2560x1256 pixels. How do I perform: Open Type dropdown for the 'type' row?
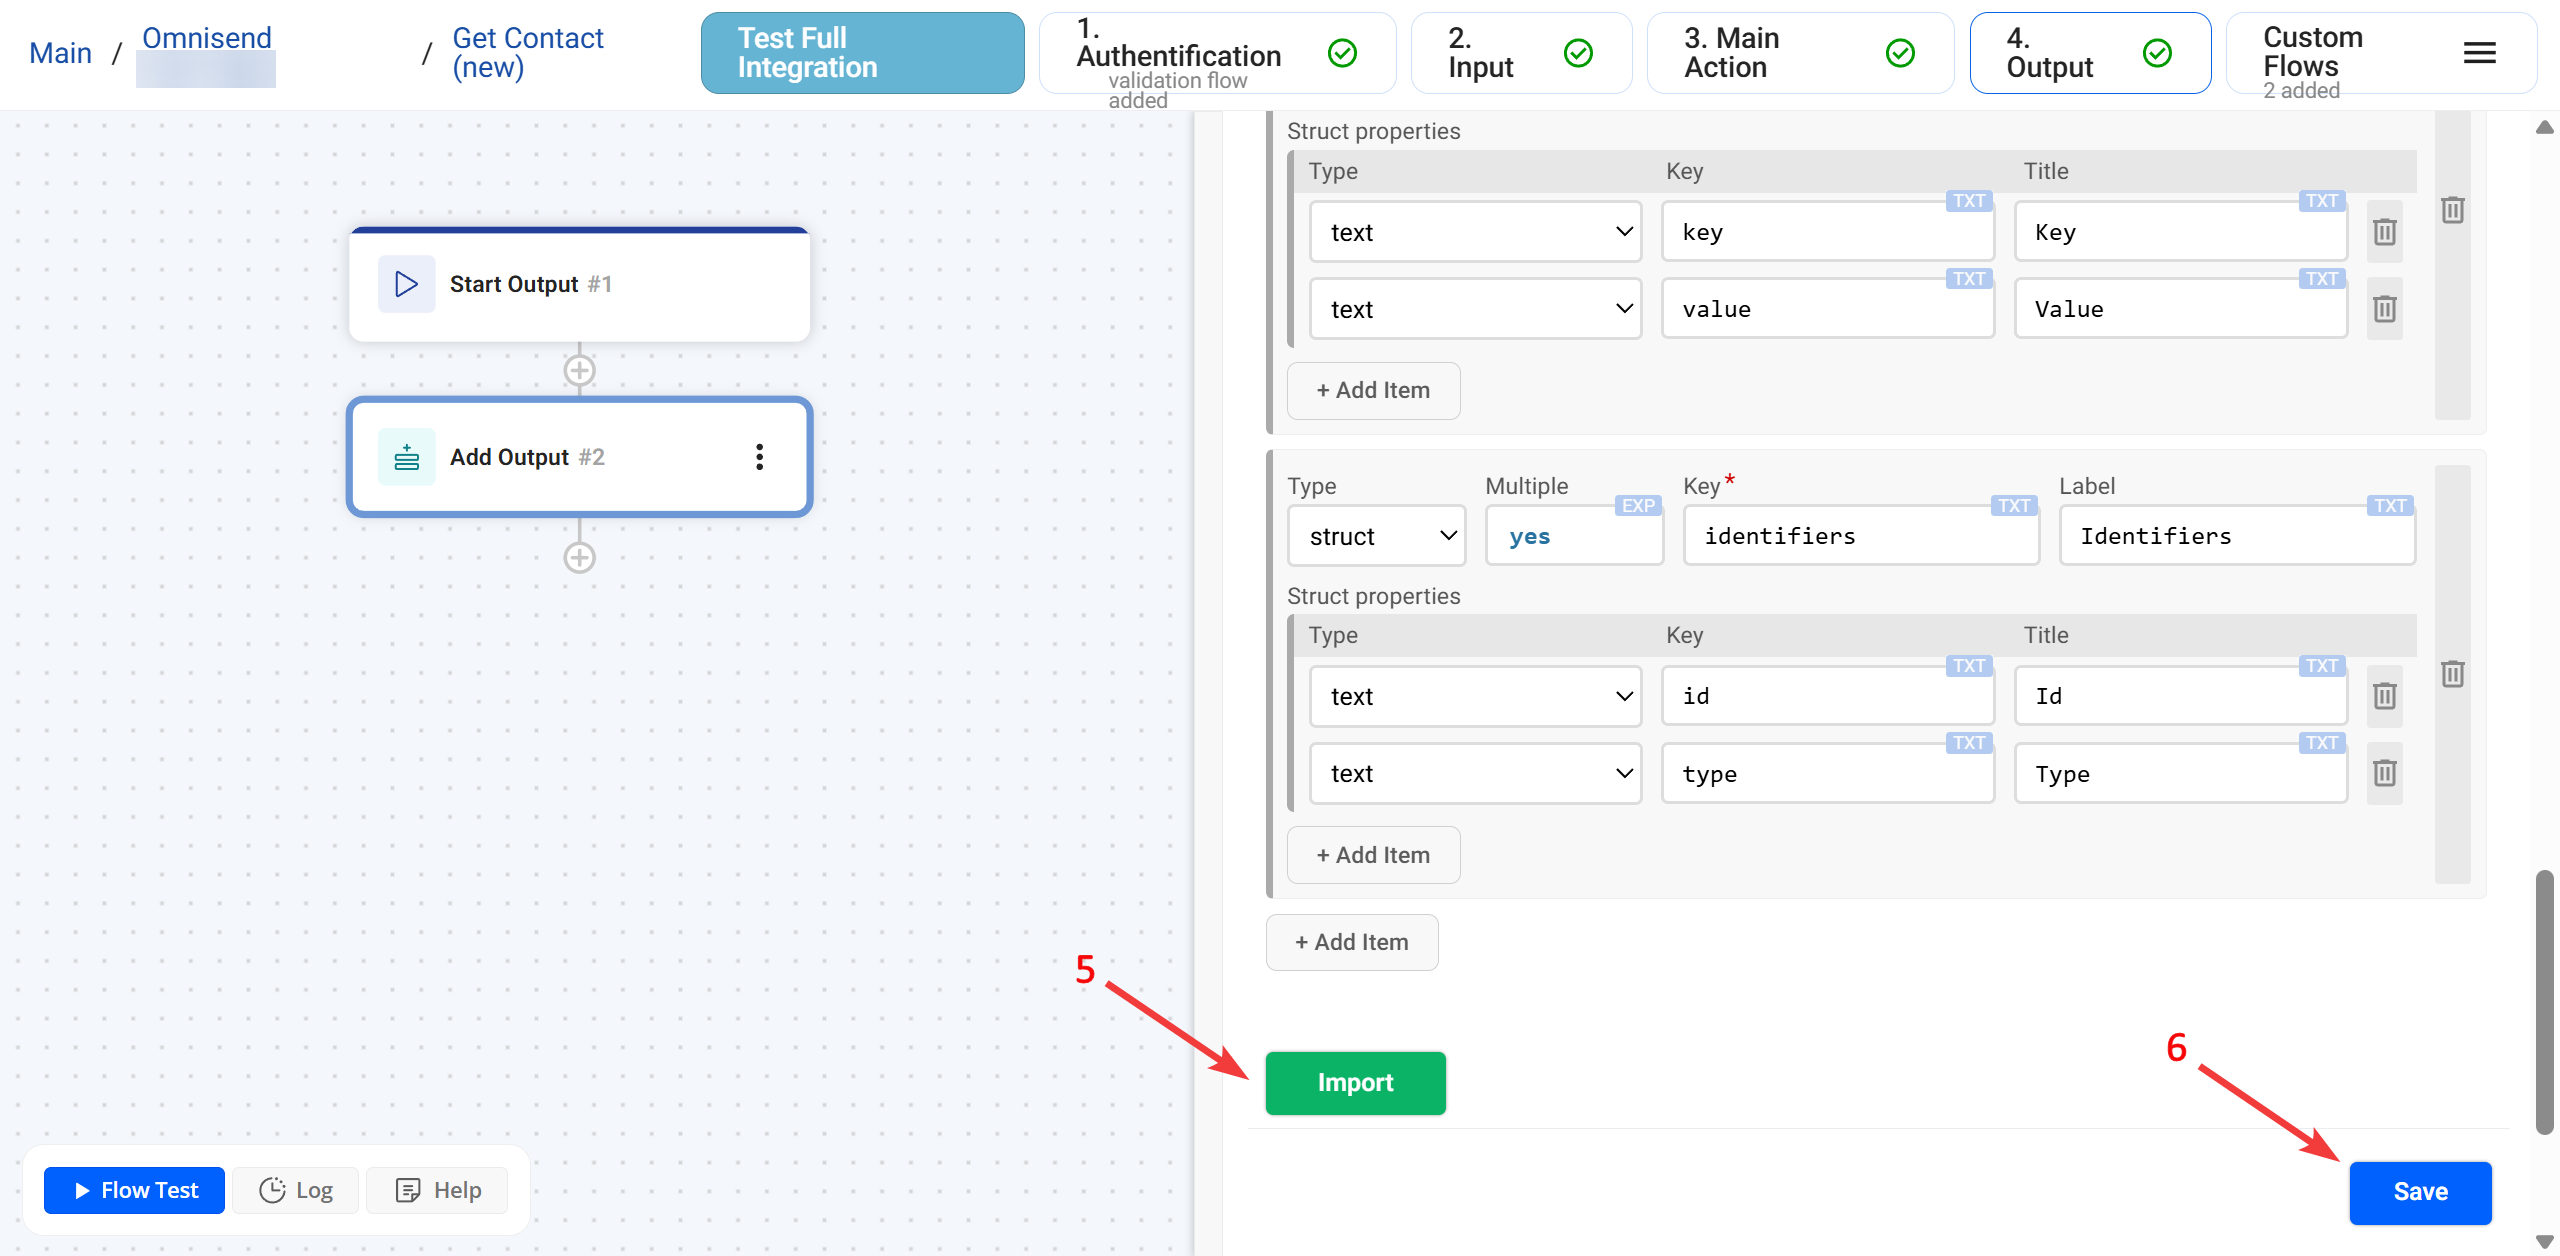(x=1475, y=774)
